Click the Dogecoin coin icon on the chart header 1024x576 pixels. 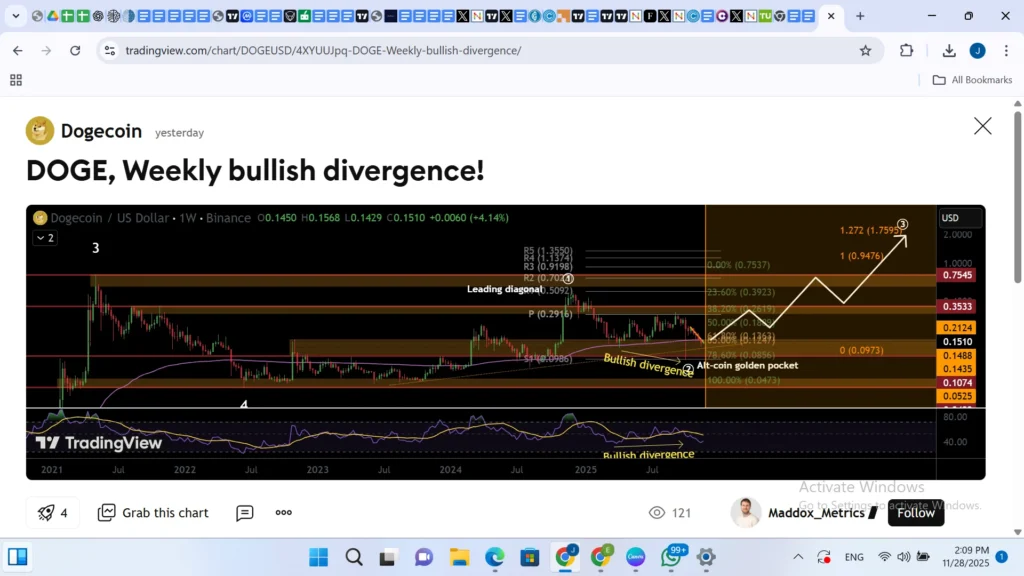coord(39,218)
